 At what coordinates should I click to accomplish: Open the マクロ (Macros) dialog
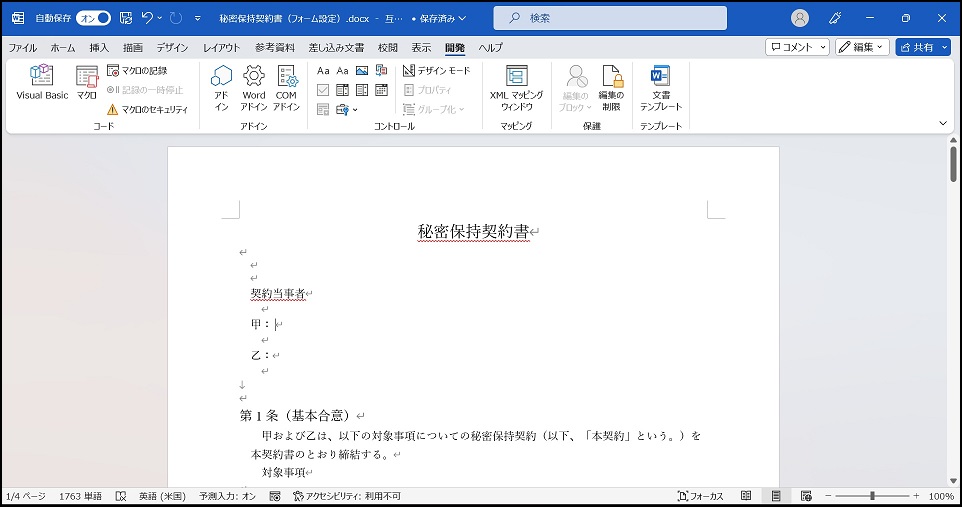pos(87,82)
